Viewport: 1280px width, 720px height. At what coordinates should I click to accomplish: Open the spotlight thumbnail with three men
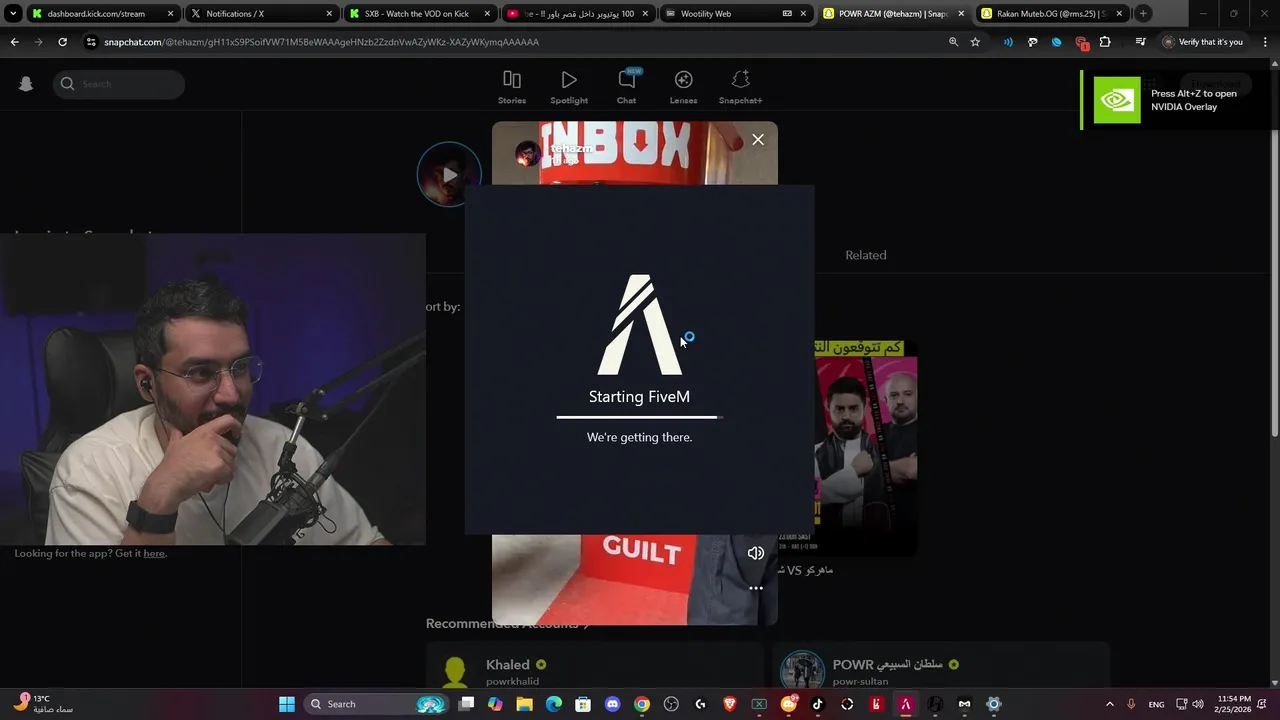click(x=866, y=447)
